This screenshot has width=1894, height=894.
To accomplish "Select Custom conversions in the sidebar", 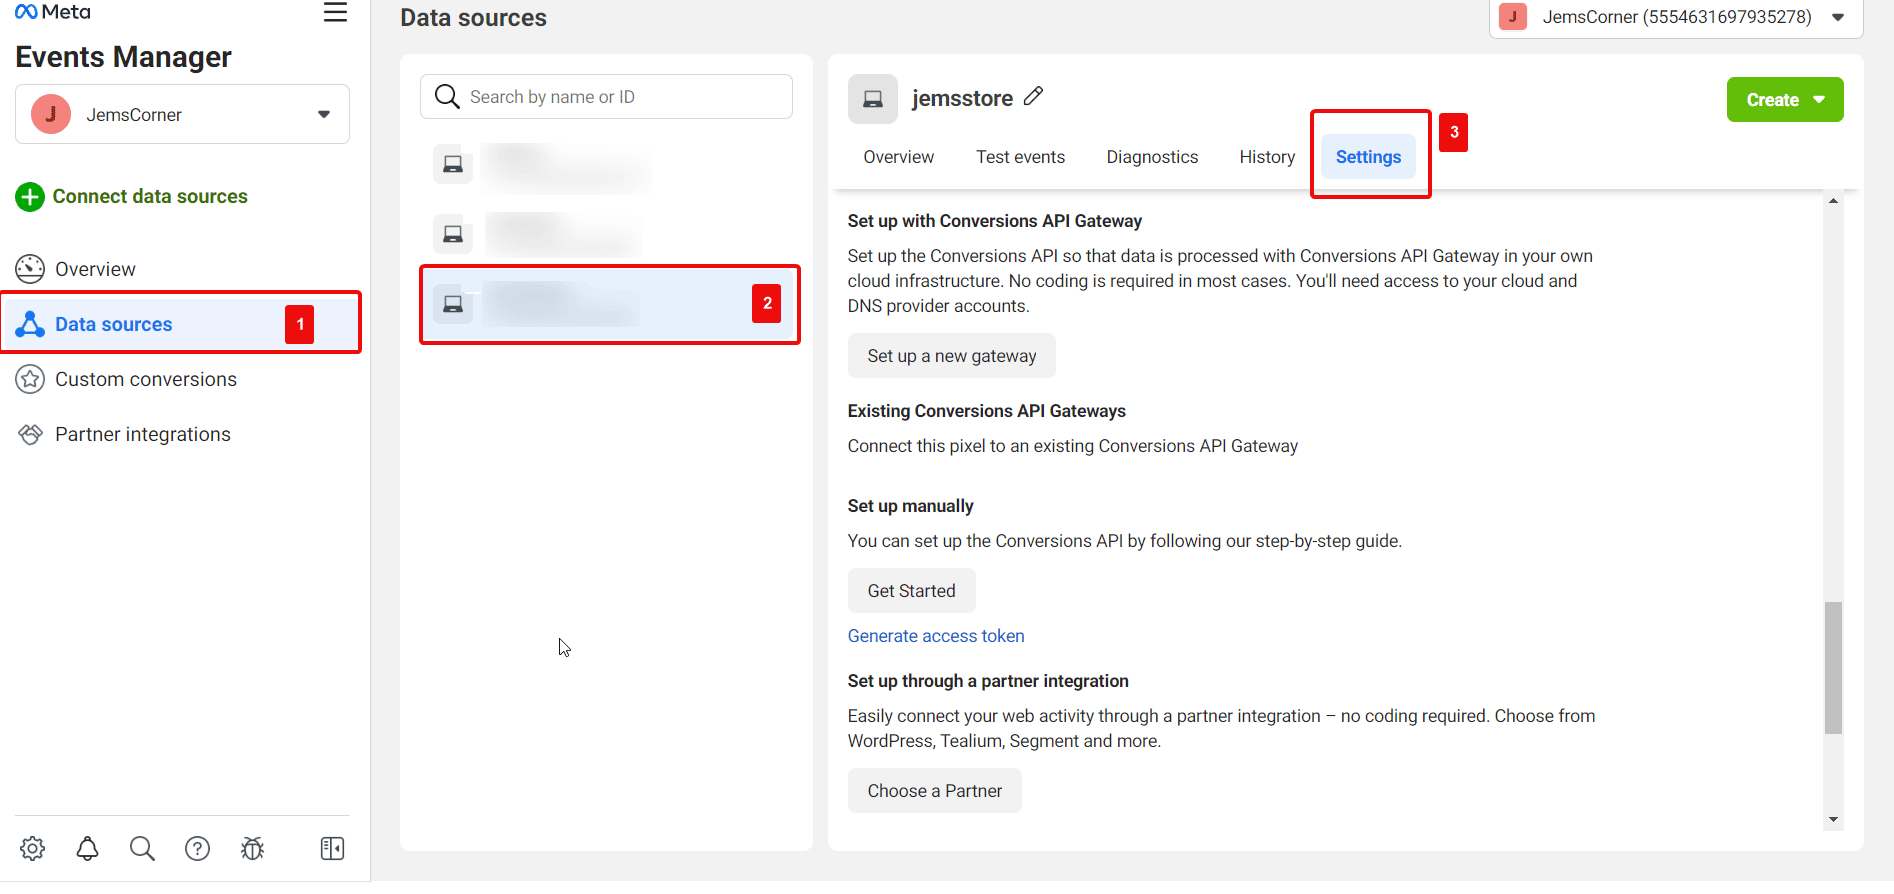I will pos(145,380).
